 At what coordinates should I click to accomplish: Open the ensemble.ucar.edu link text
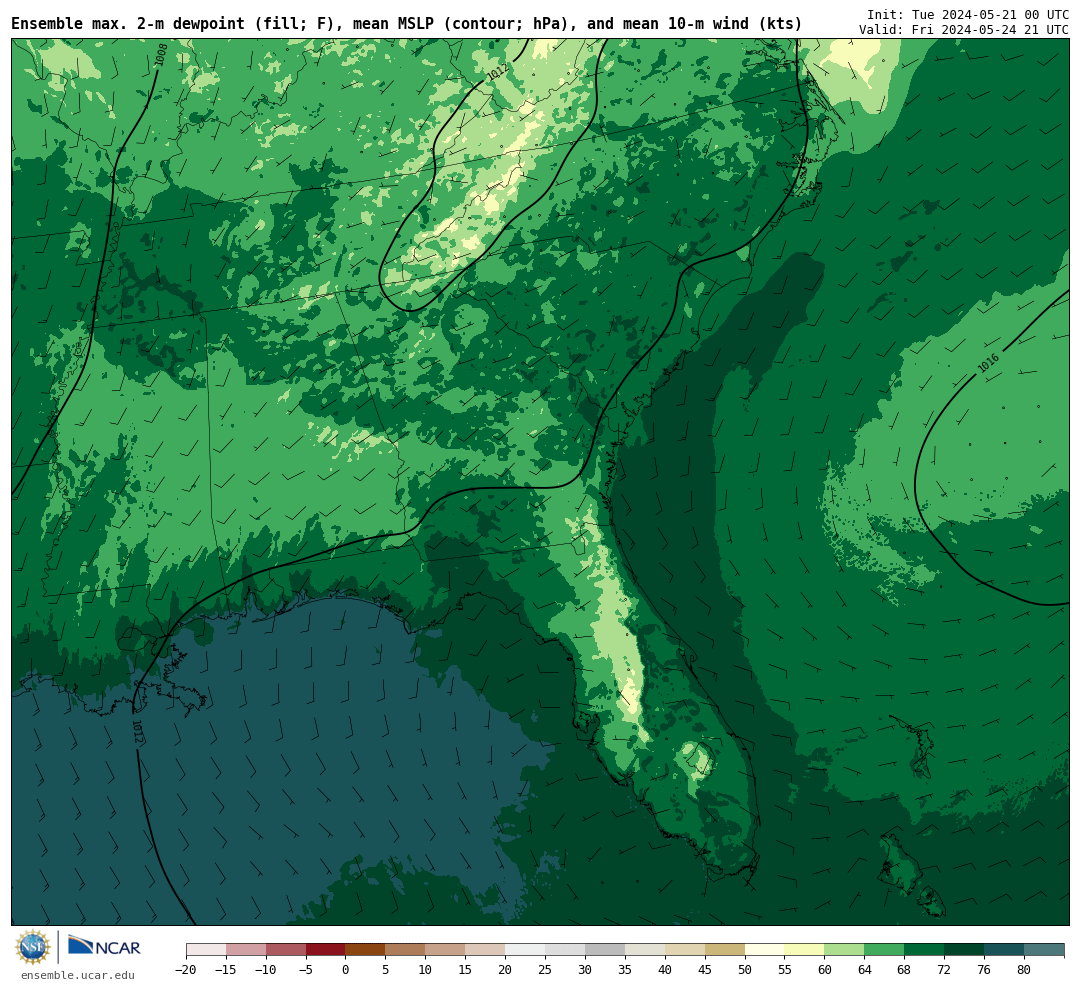point(78,975)
